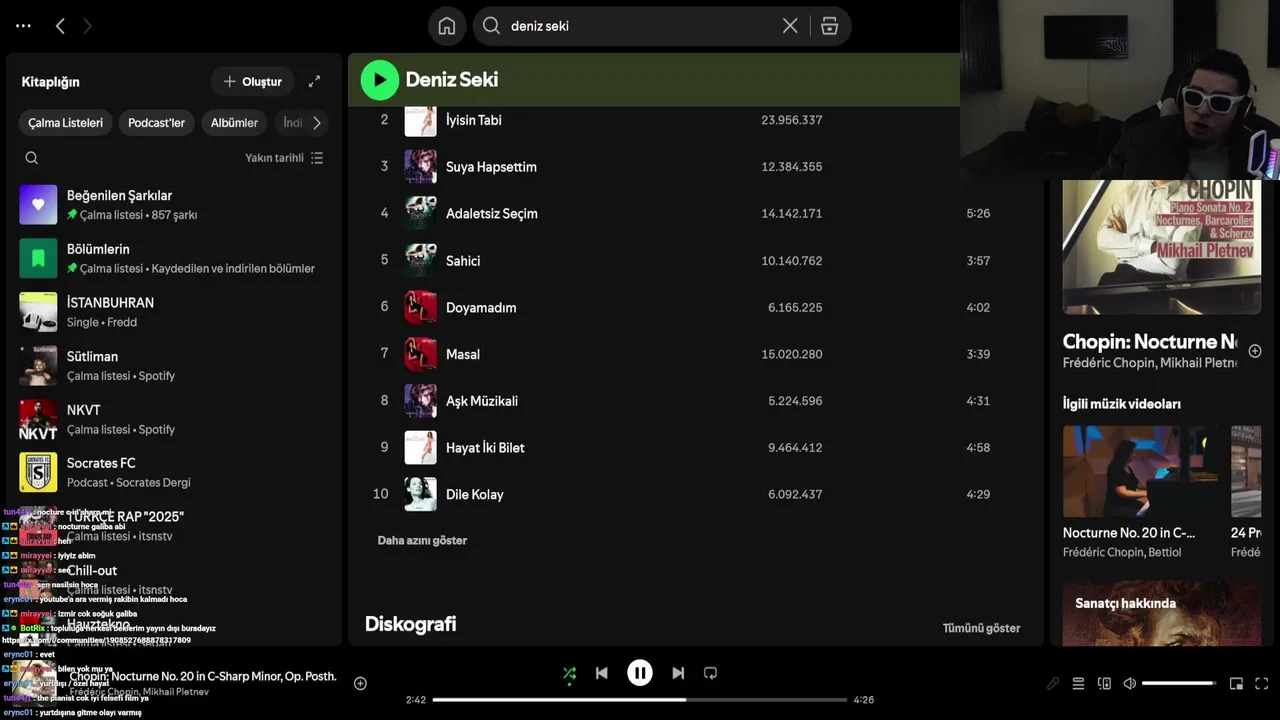The image size is (1280, 720).
Task: Play the track İyisin Tabi
Action: pyautogui.click(x=473, y=120)
